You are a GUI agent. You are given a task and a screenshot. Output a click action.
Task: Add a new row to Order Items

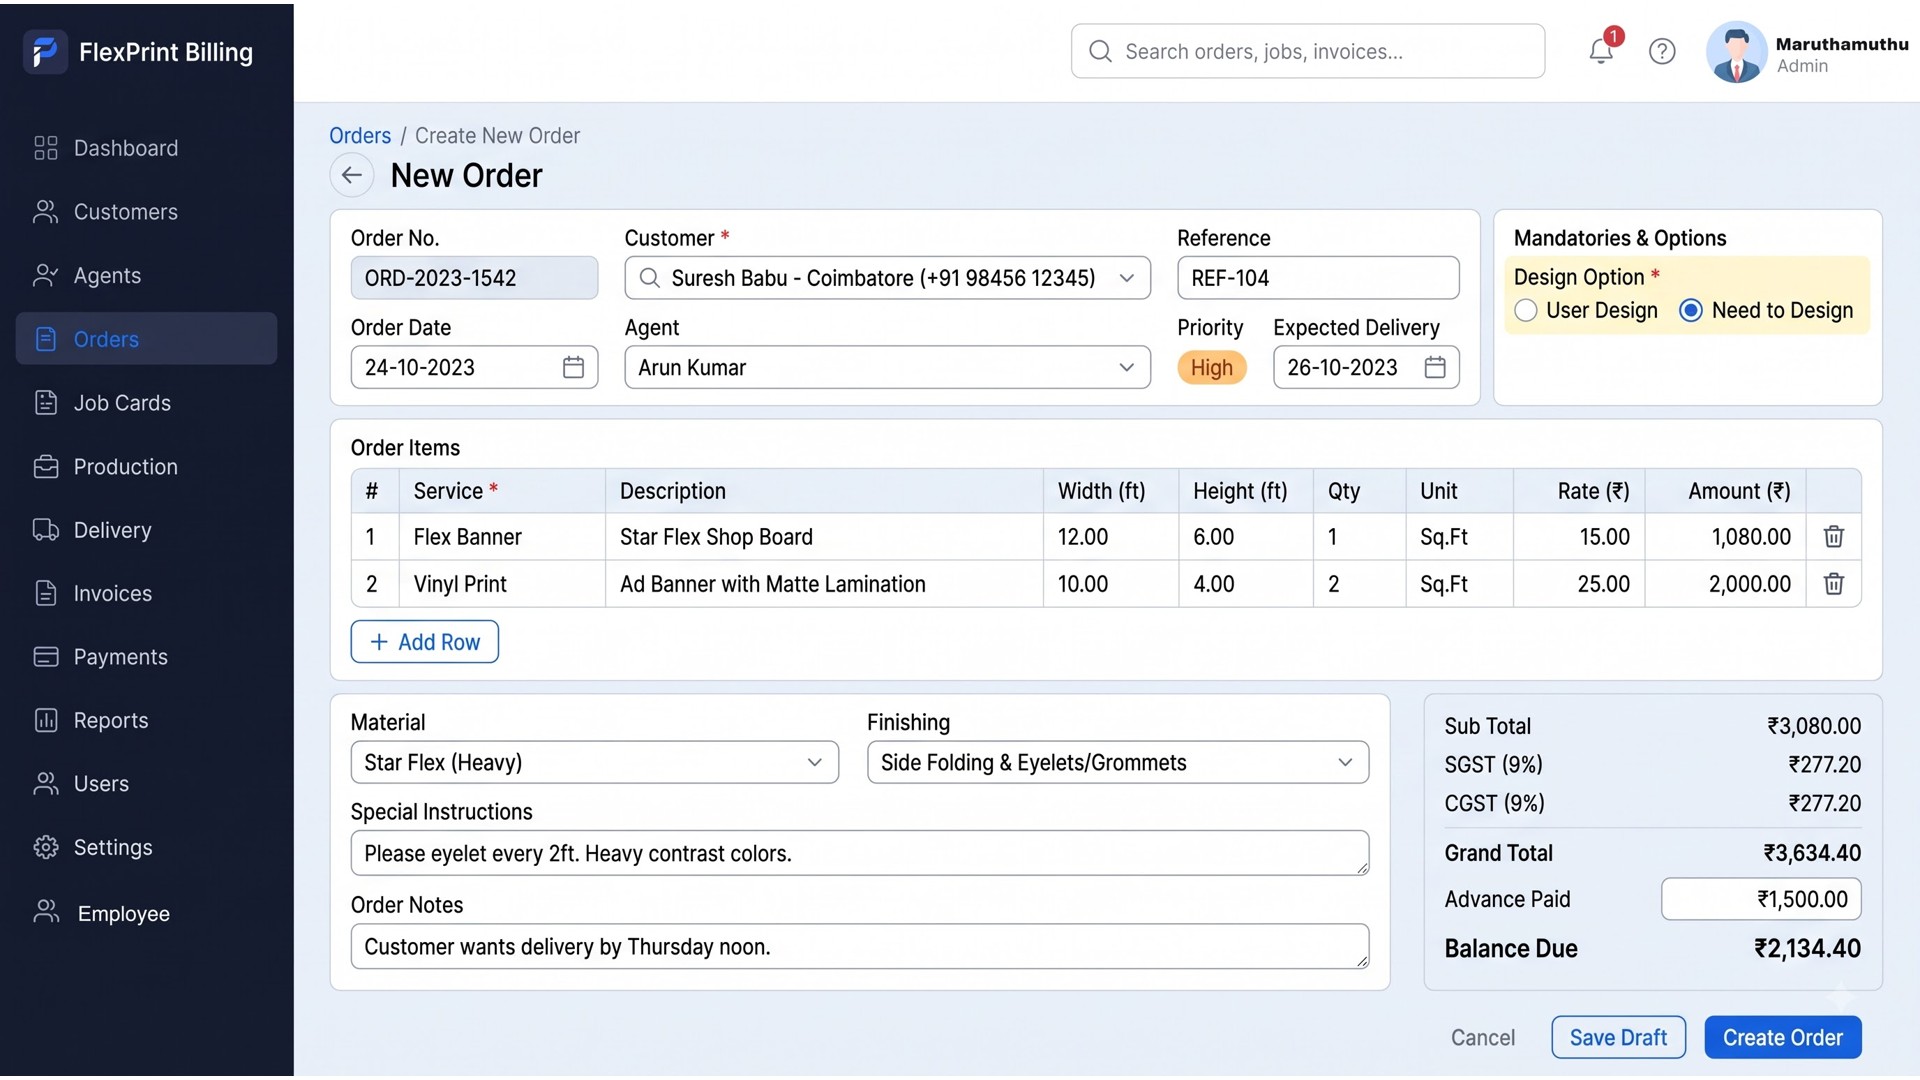tap(424, 642)
